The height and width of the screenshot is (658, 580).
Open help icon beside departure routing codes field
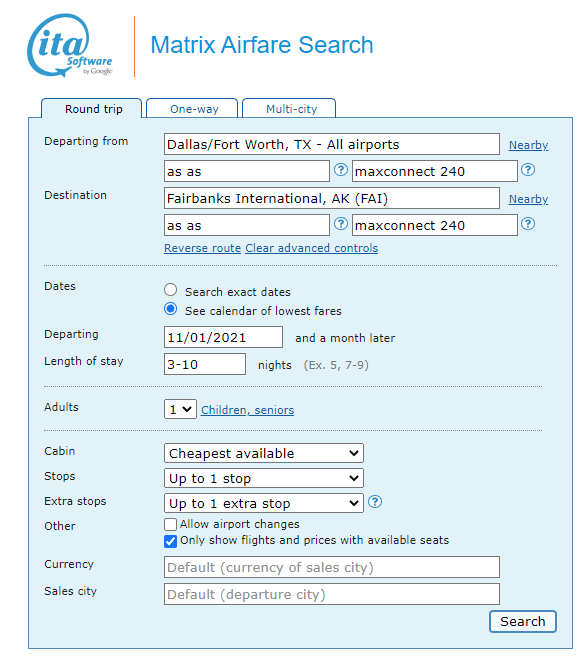pyautogui.click(x=340, y=170)
